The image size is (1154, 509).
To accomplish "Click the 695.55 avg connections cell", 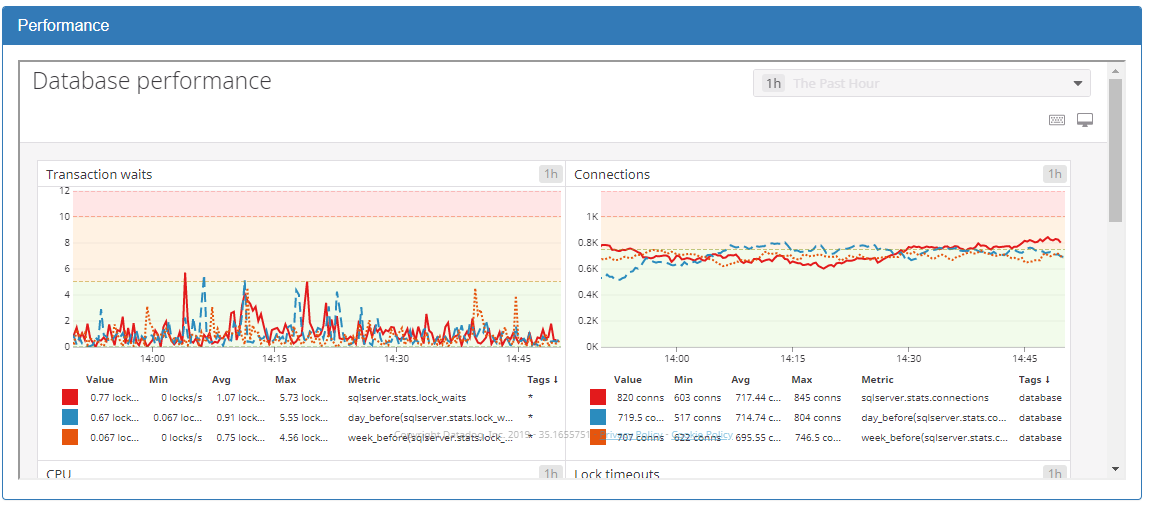I will point(756,438).
